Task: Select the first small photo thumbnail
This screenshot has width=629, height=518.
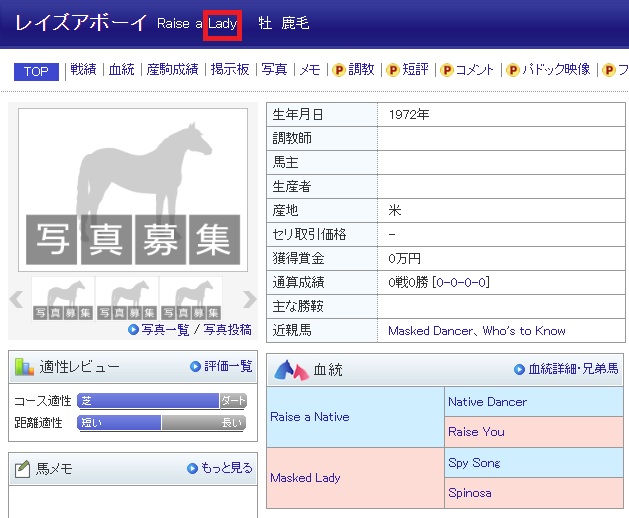Action: coord(63,299)
